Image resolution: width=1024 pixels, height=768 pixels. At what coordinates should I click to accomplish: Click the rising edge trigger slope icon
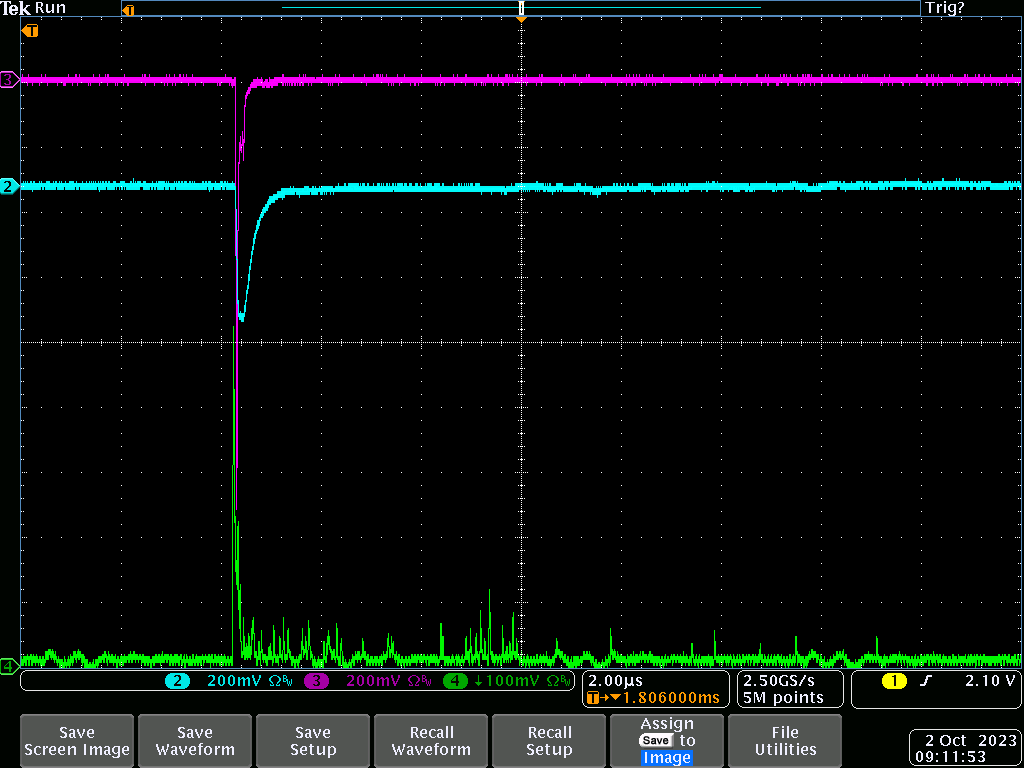pyautogui.click(x=926, y=681)
